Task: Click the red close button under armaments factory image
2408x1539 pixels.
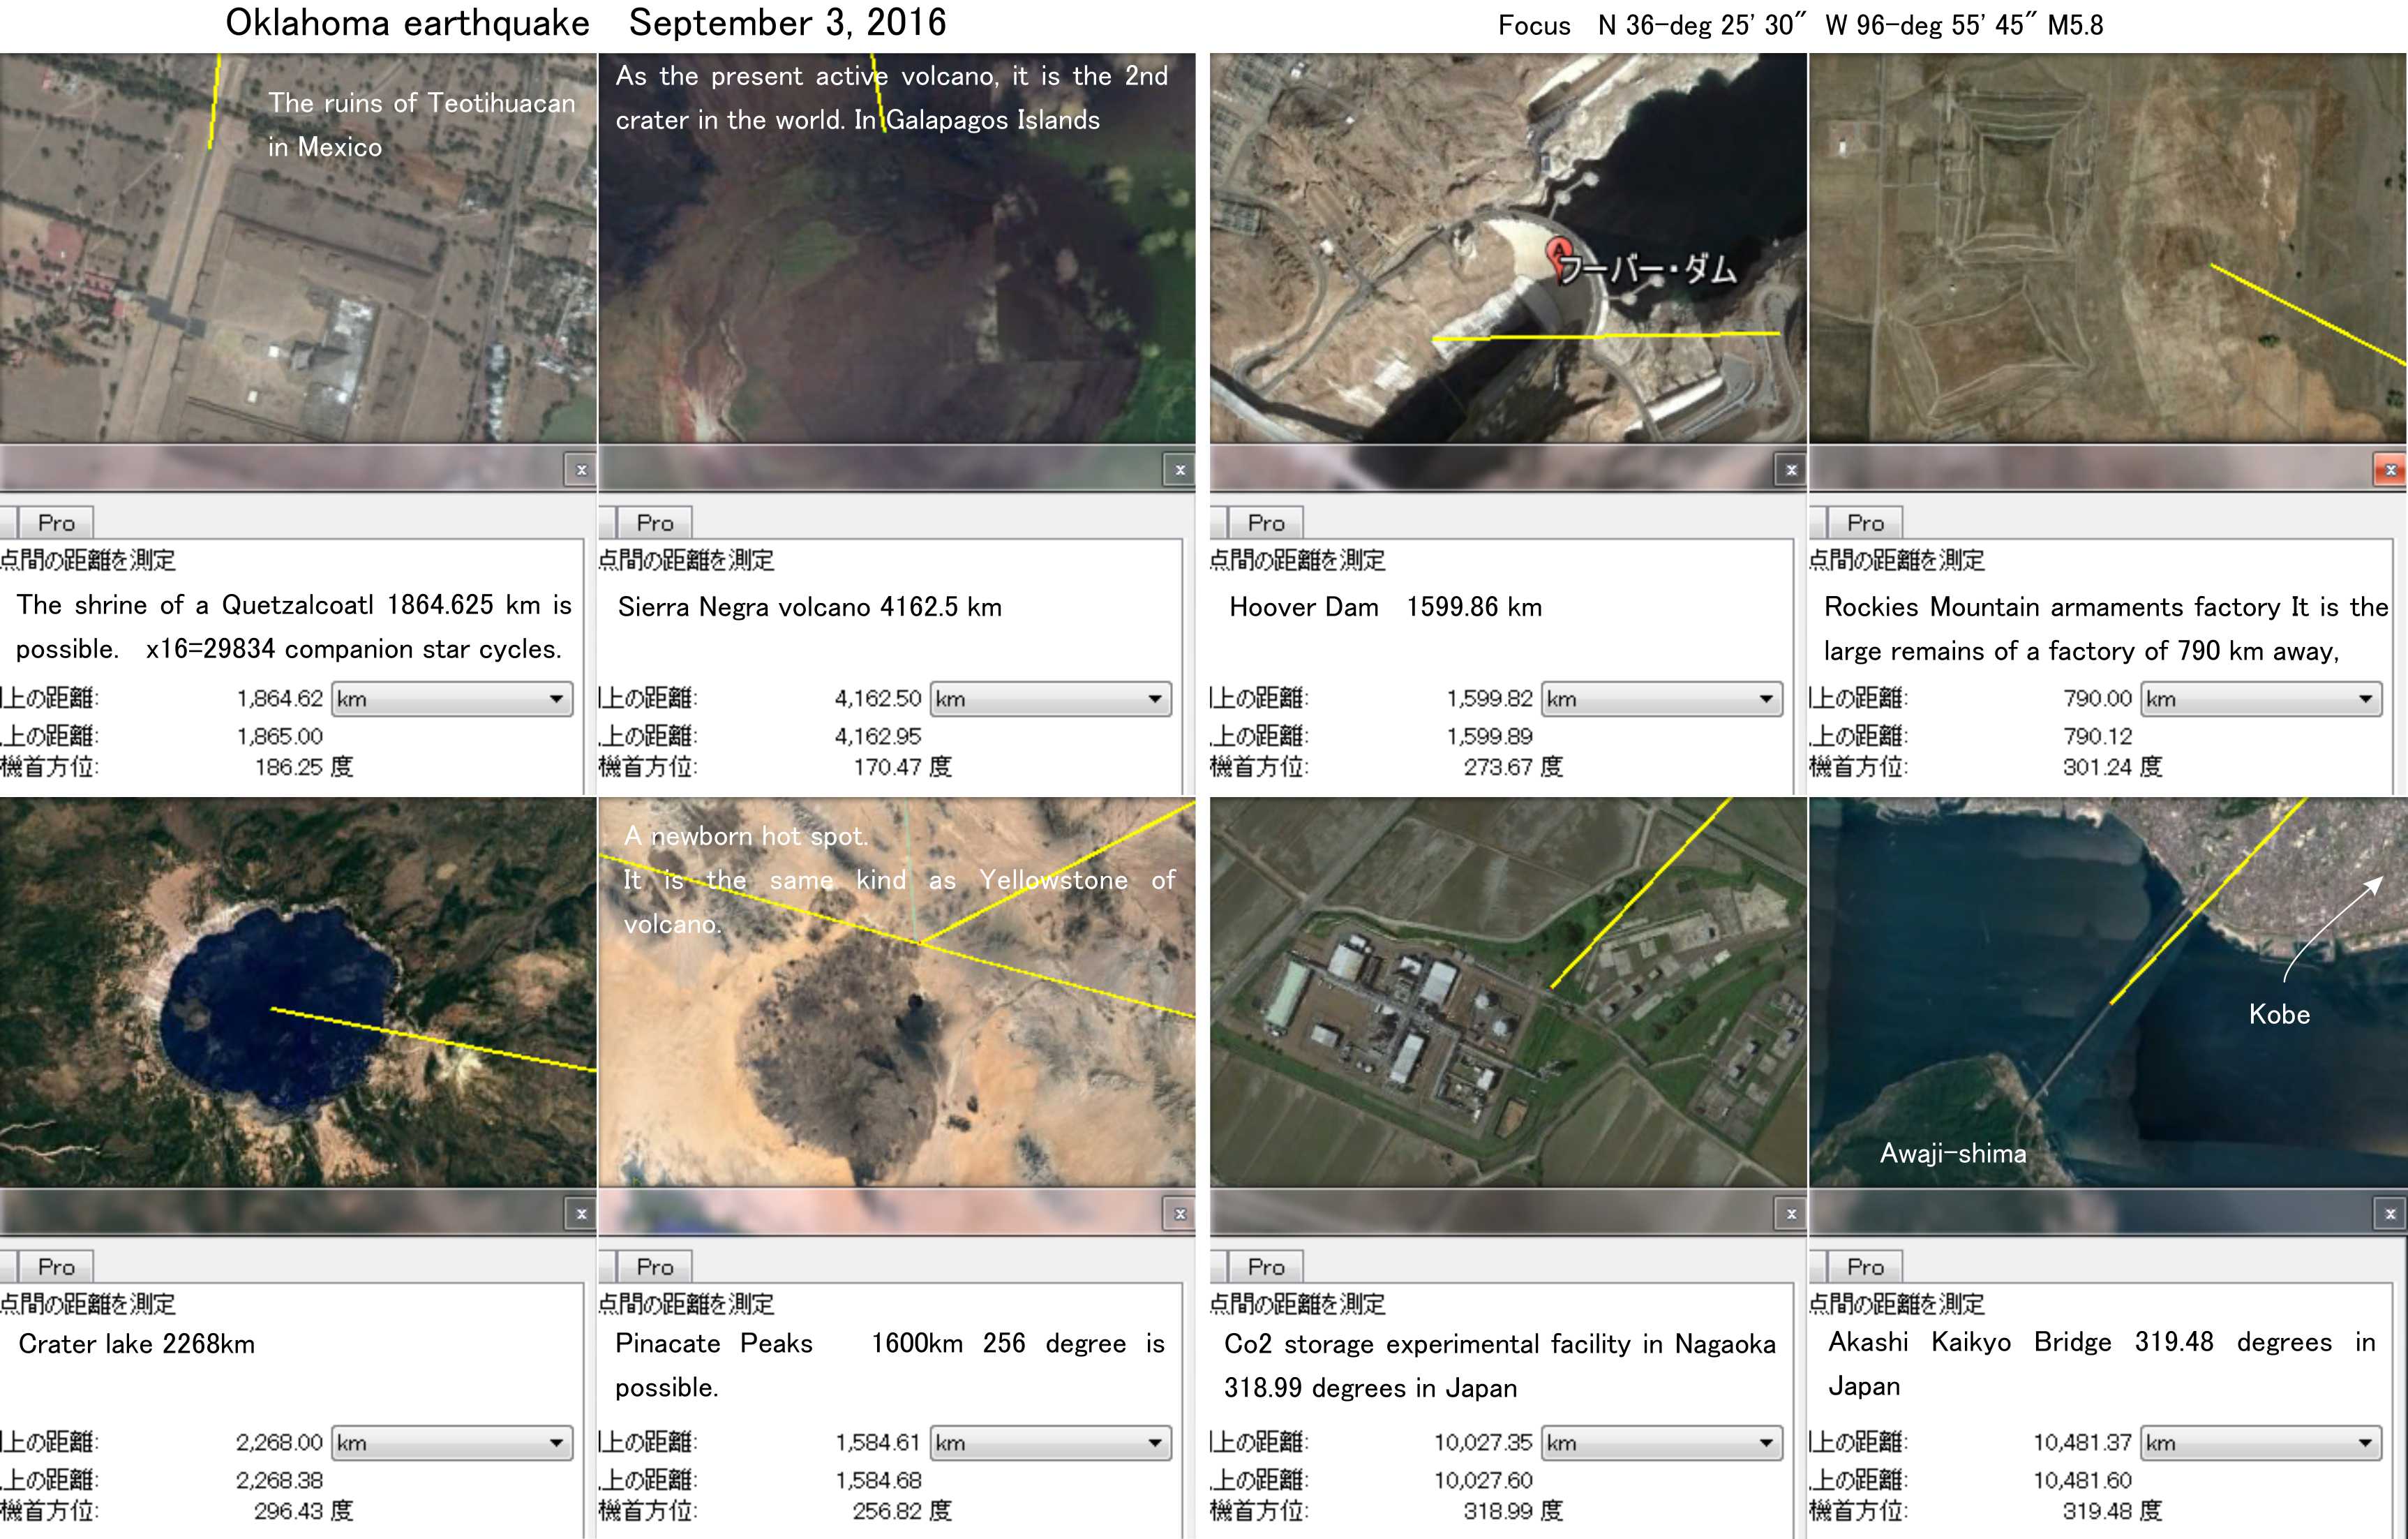Action: [2389, 470]
